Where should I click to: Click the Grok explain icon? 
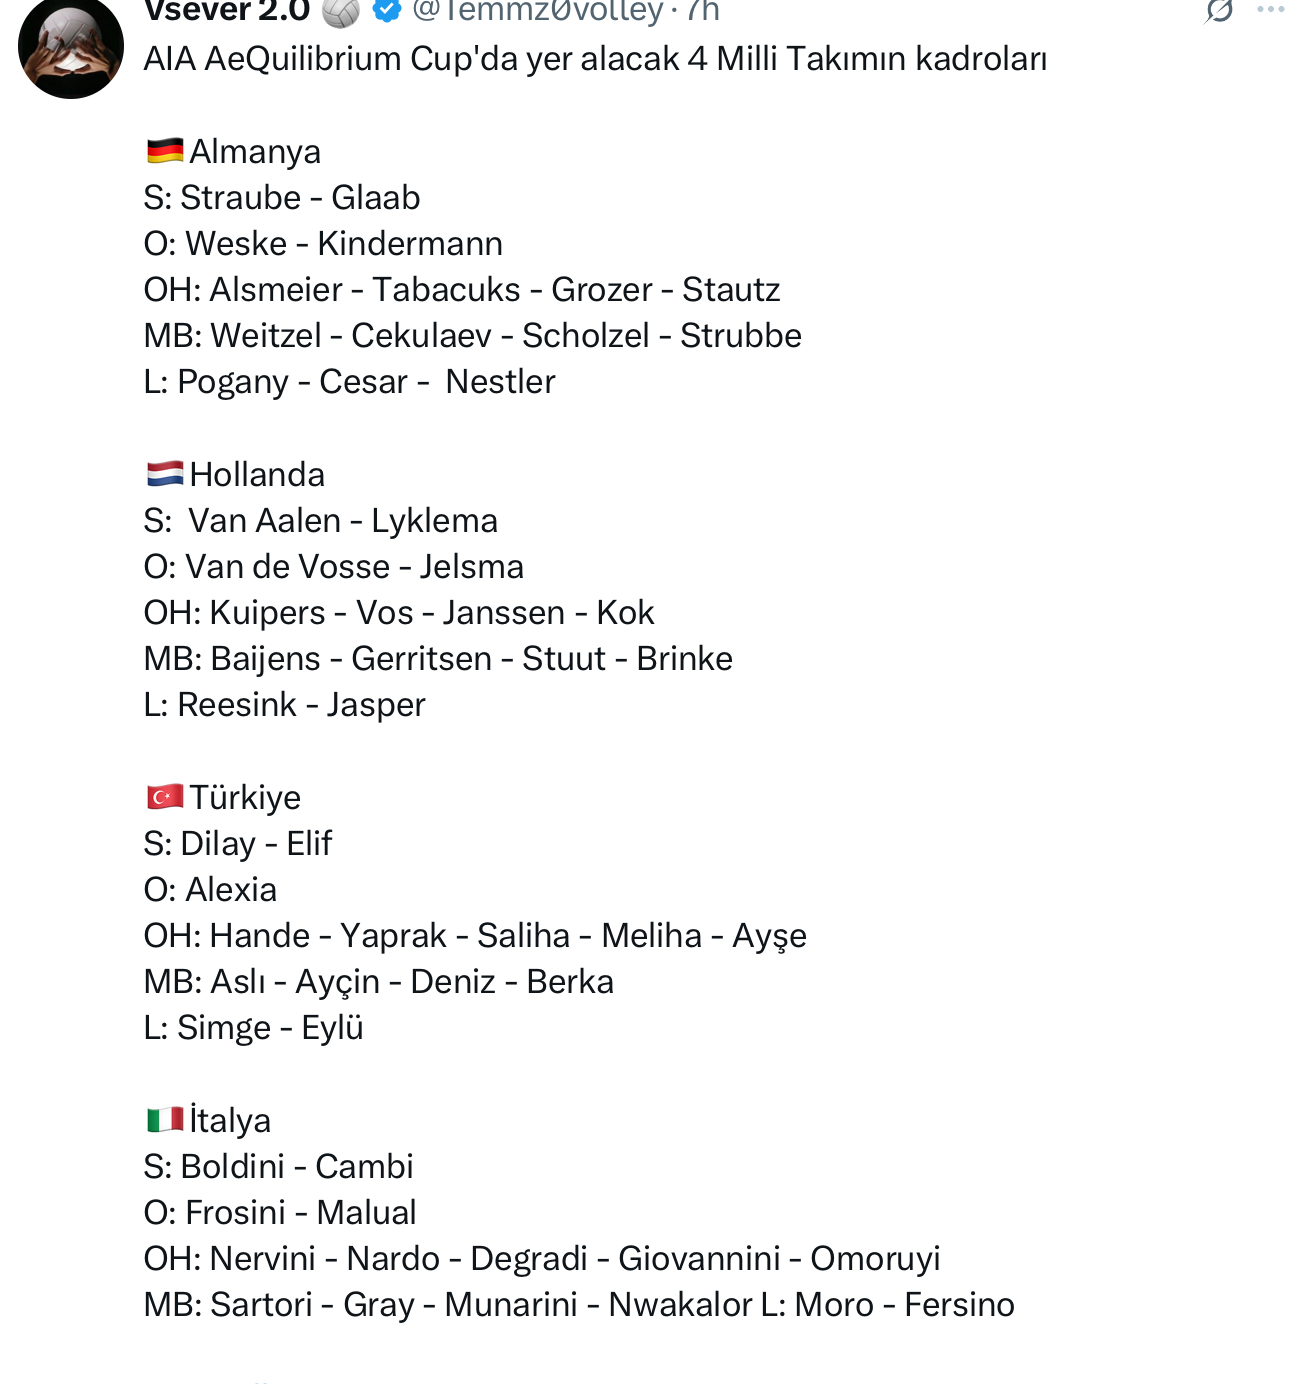1219,10
